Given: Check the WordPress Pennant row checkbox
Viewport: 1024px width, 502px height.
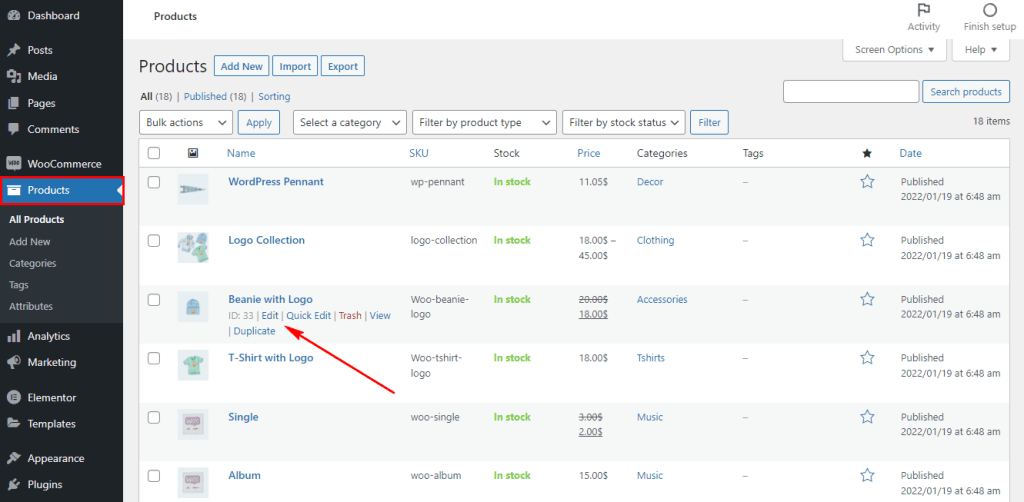Looking at the screenshot, I should coord(153,183).
